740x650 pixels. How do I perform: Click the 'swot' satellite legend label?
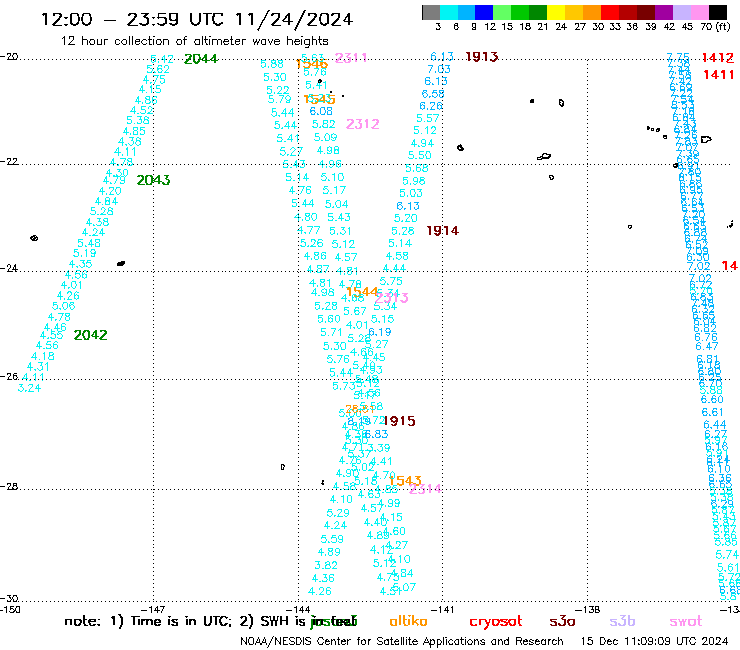click(x=686, y=622)
